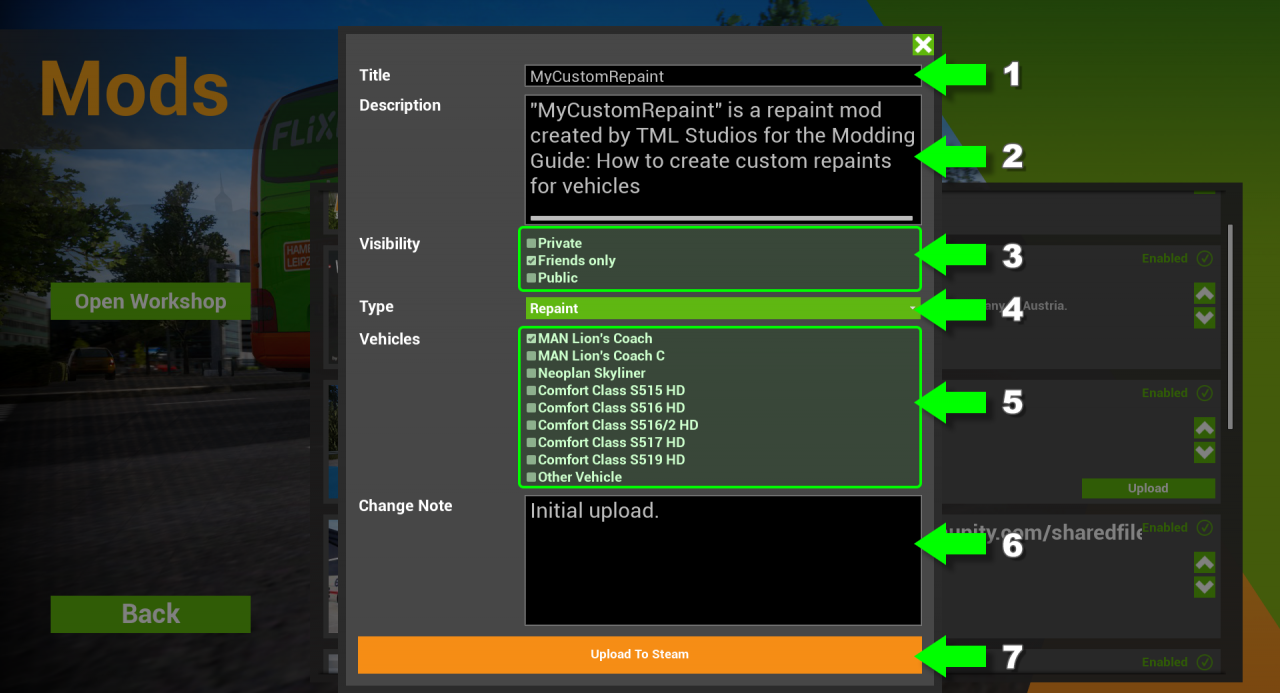
Task: Set visibility to Private
Action: click(532, 243)
